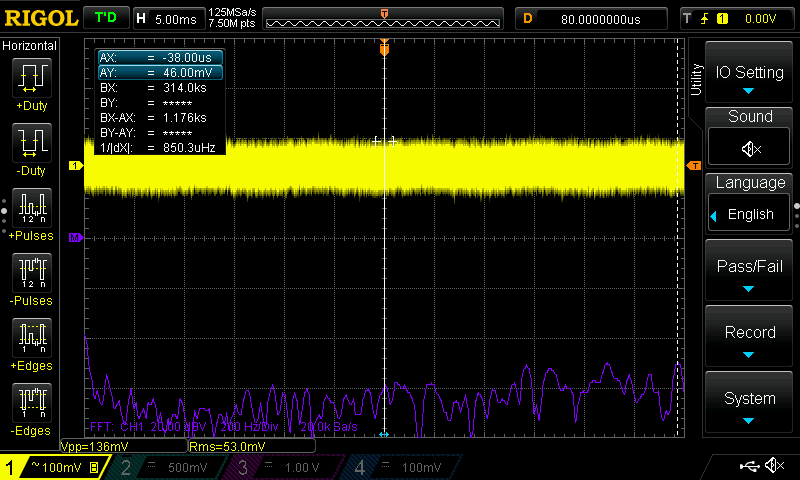Select the -Duty measurement icon
Viewport: 800px width, 480px height.
31,147
